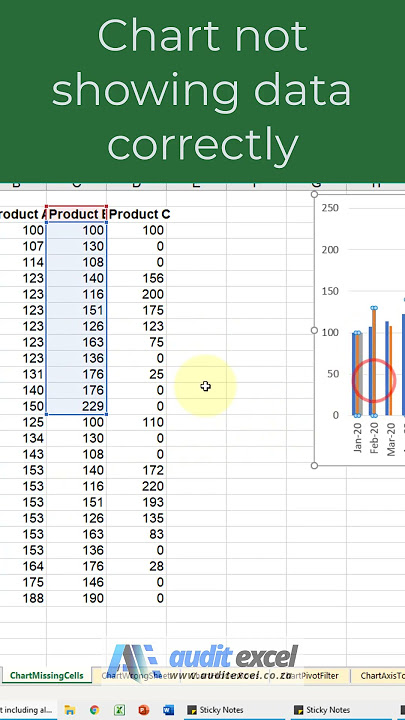Image resolution: width=405 pixels, height=720 pixels.
Task: Select the Product C header cell
Action: pos(137,214)
